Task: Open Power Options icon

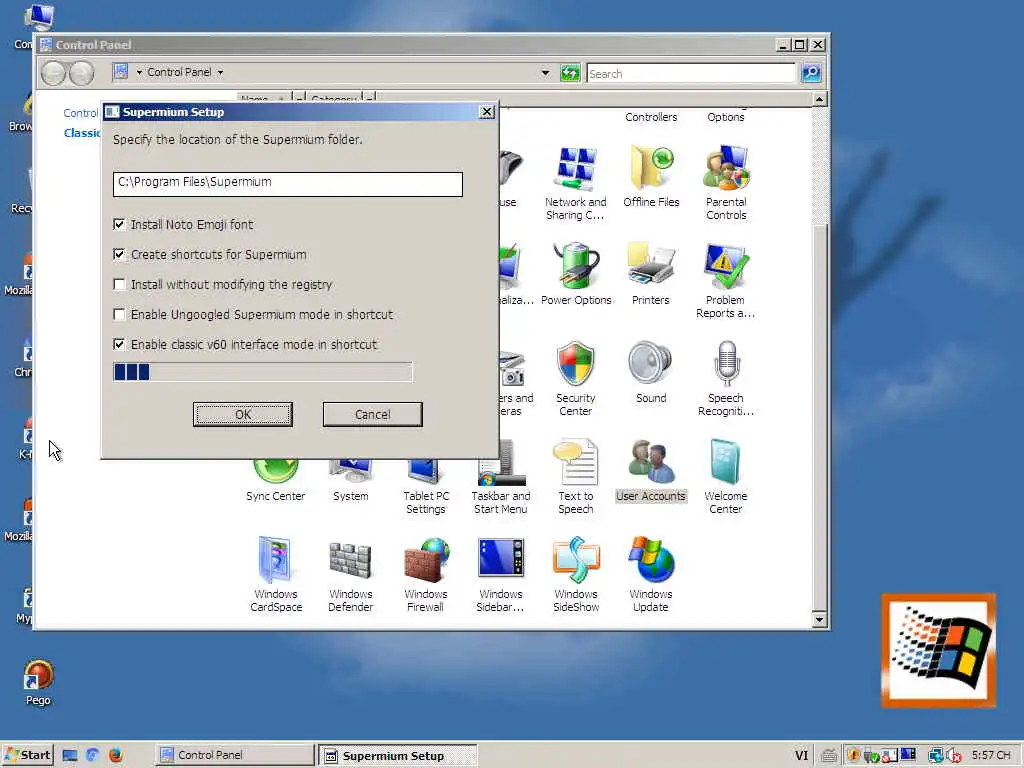Action: click(575, 266)
